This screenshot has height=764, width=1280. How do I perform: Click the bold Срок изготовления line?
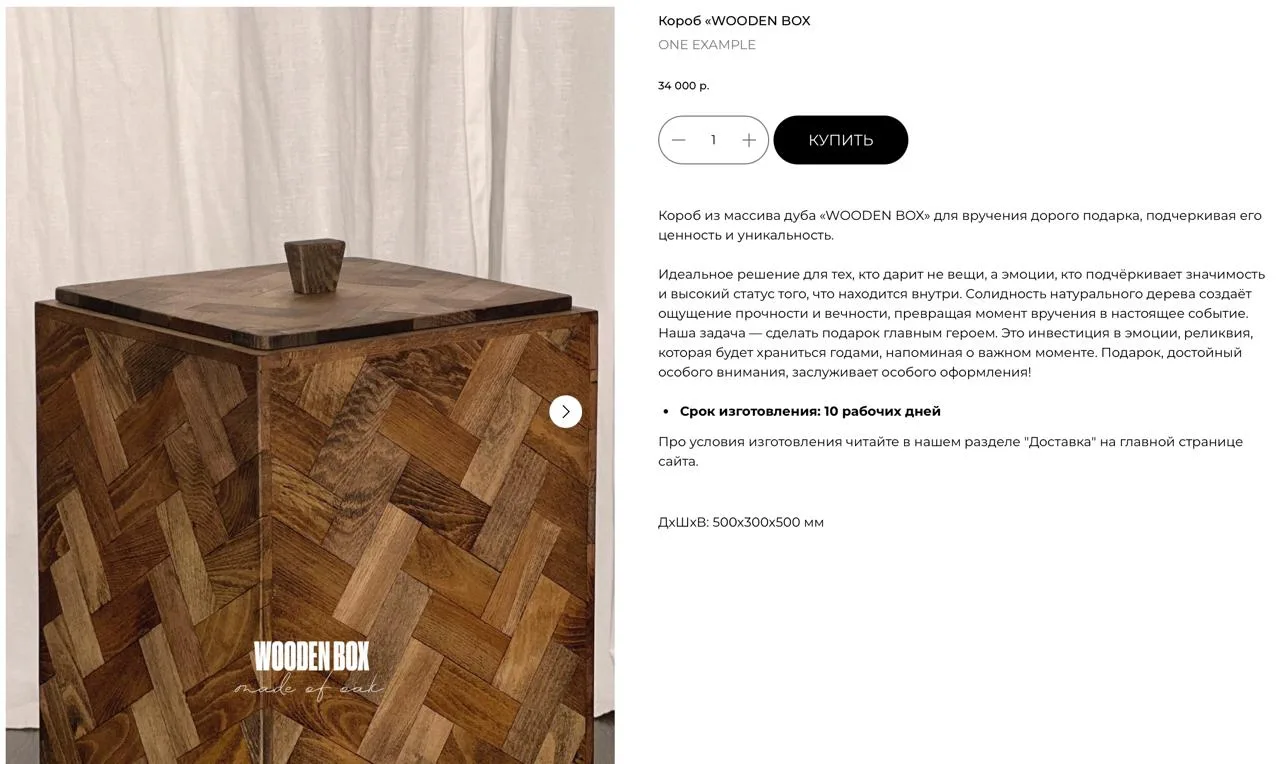pyautogui.click(x=810, y=411)
